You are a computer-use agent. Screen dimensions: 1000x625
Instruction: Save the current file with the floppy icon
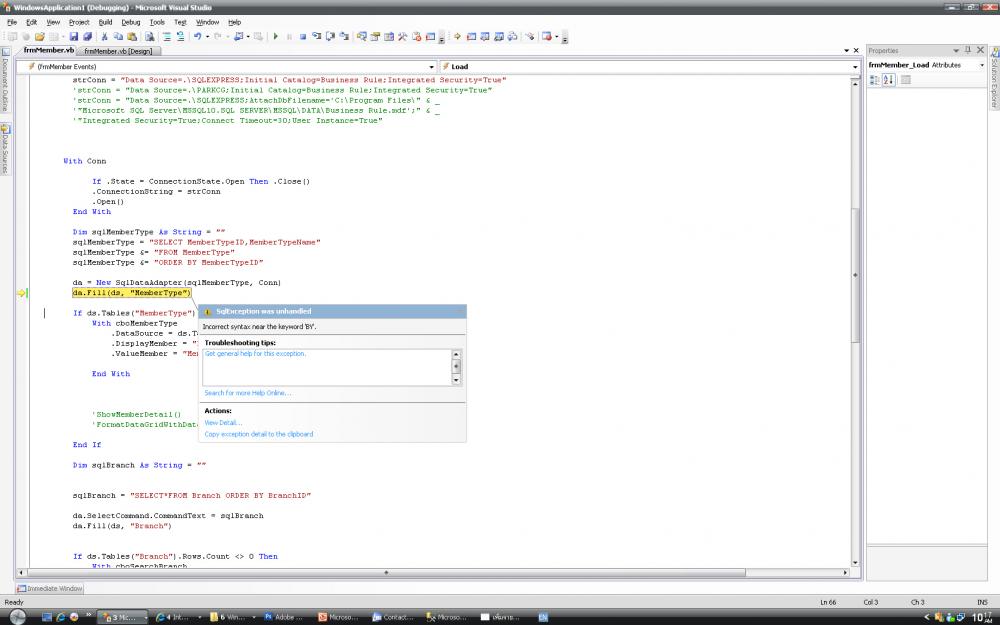(x=74, y=37)
